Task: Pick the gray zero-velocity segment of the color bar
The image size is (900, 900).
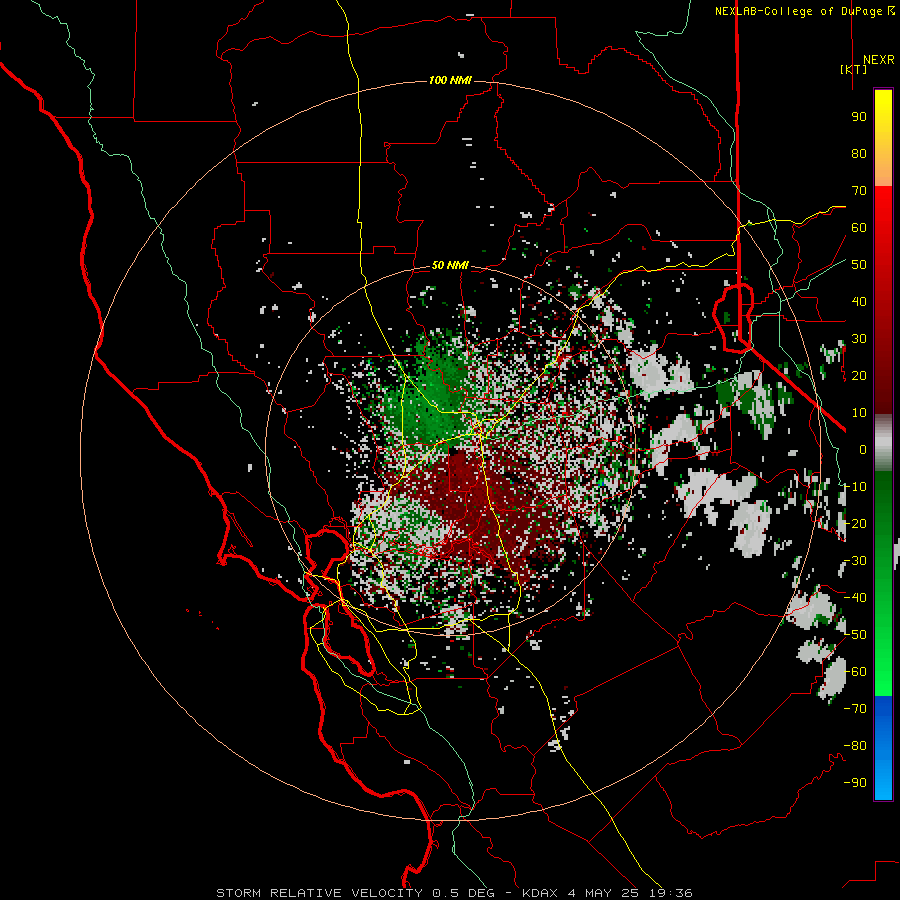Action: (x=883, y=443)
